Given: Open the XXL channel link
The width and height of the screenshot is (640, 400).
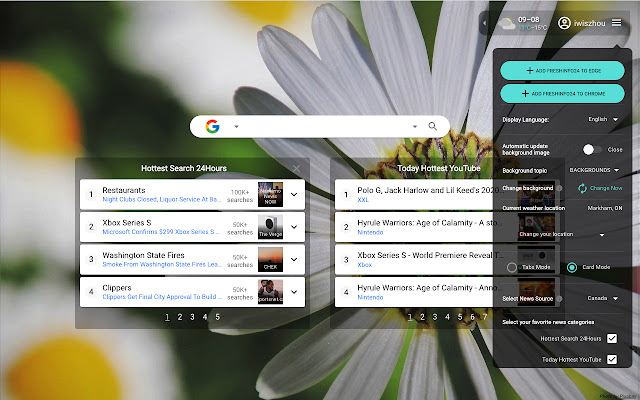Looking at the screenshot, I should 363,200.
